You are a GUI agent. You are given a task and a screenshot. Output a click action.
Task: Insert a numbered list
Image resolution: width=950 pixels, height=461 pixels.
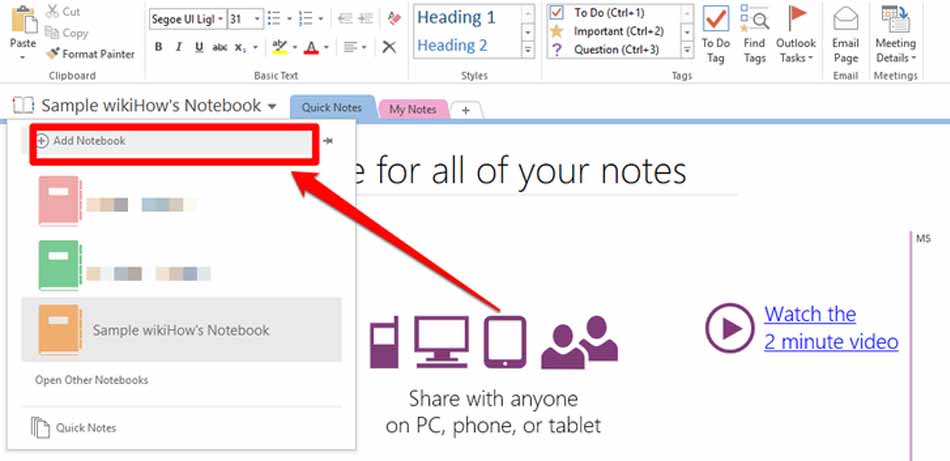[305, 19]
